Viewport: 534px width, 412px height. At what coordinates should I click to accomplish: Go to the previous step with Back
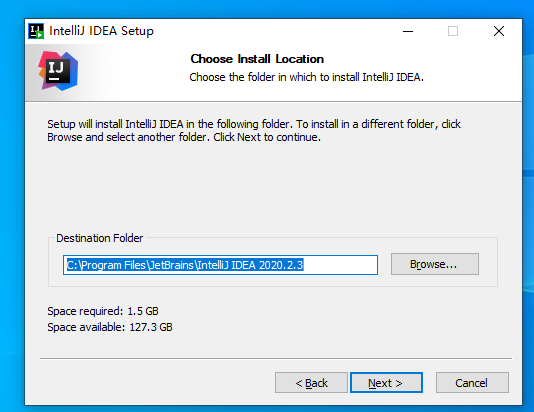point(311,383)
